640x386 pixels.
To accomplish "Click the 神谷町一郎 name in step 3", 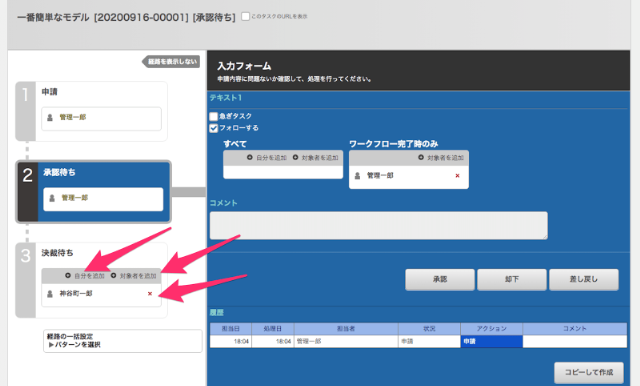I will click(76, 293).
